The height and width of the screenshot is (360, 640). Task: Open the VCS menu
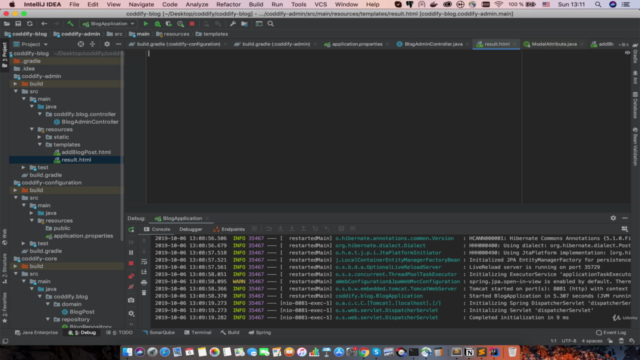coord(320,4)
